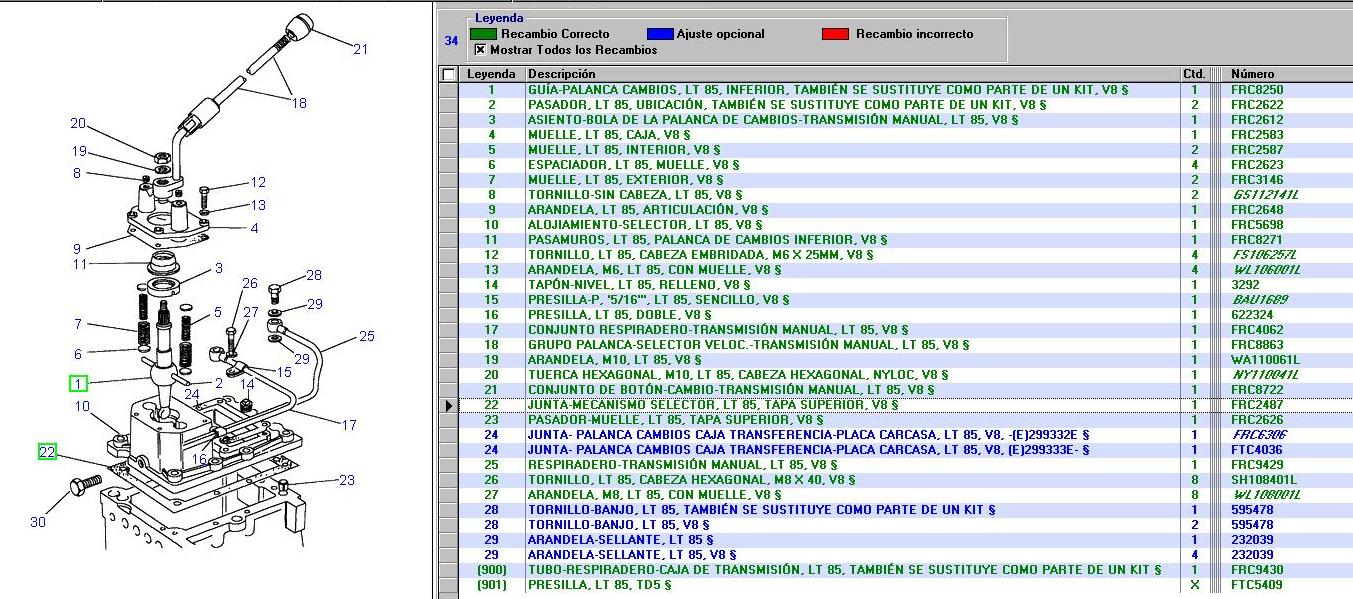Click gear knob callout 21 in diagram
The width and height of the screenshot is (1353, 599).
tap(360, 49)
